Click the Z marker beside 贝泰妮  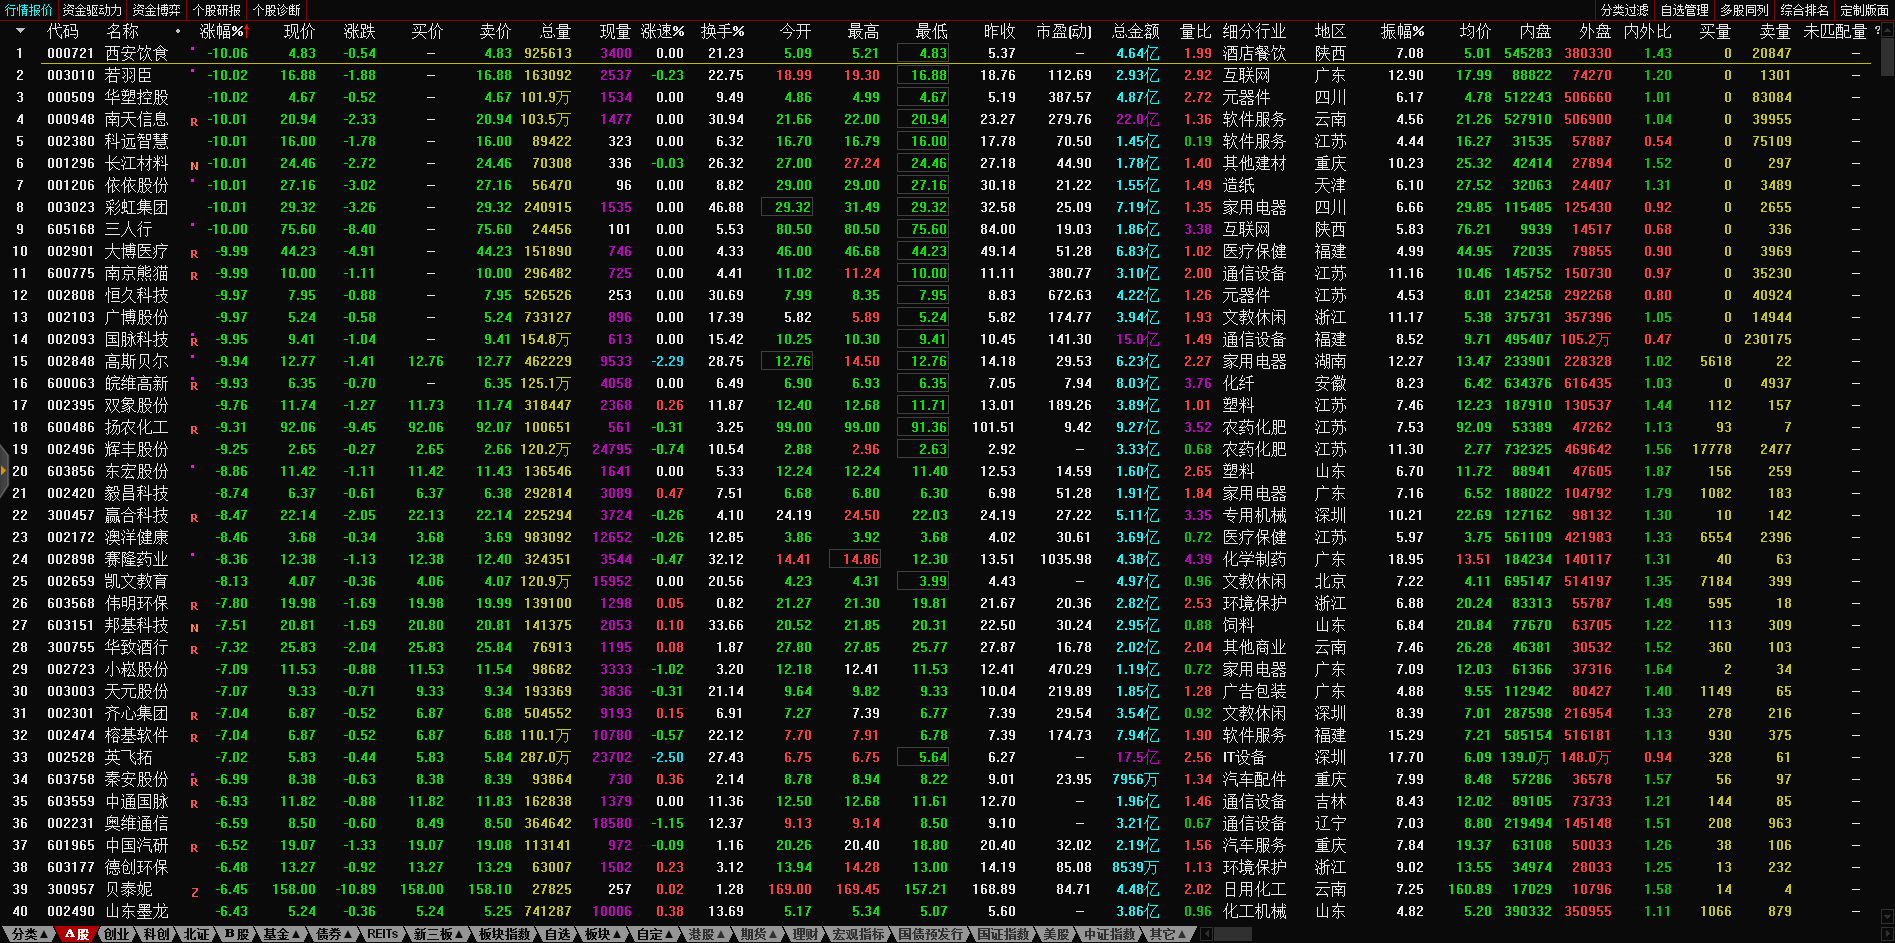[x=194, y=891]
